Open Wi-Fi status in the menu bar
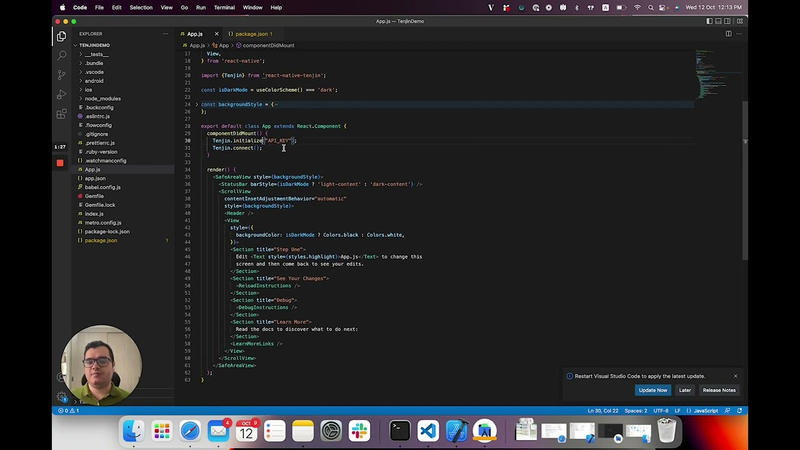800x450 pixels. [637, 8]
